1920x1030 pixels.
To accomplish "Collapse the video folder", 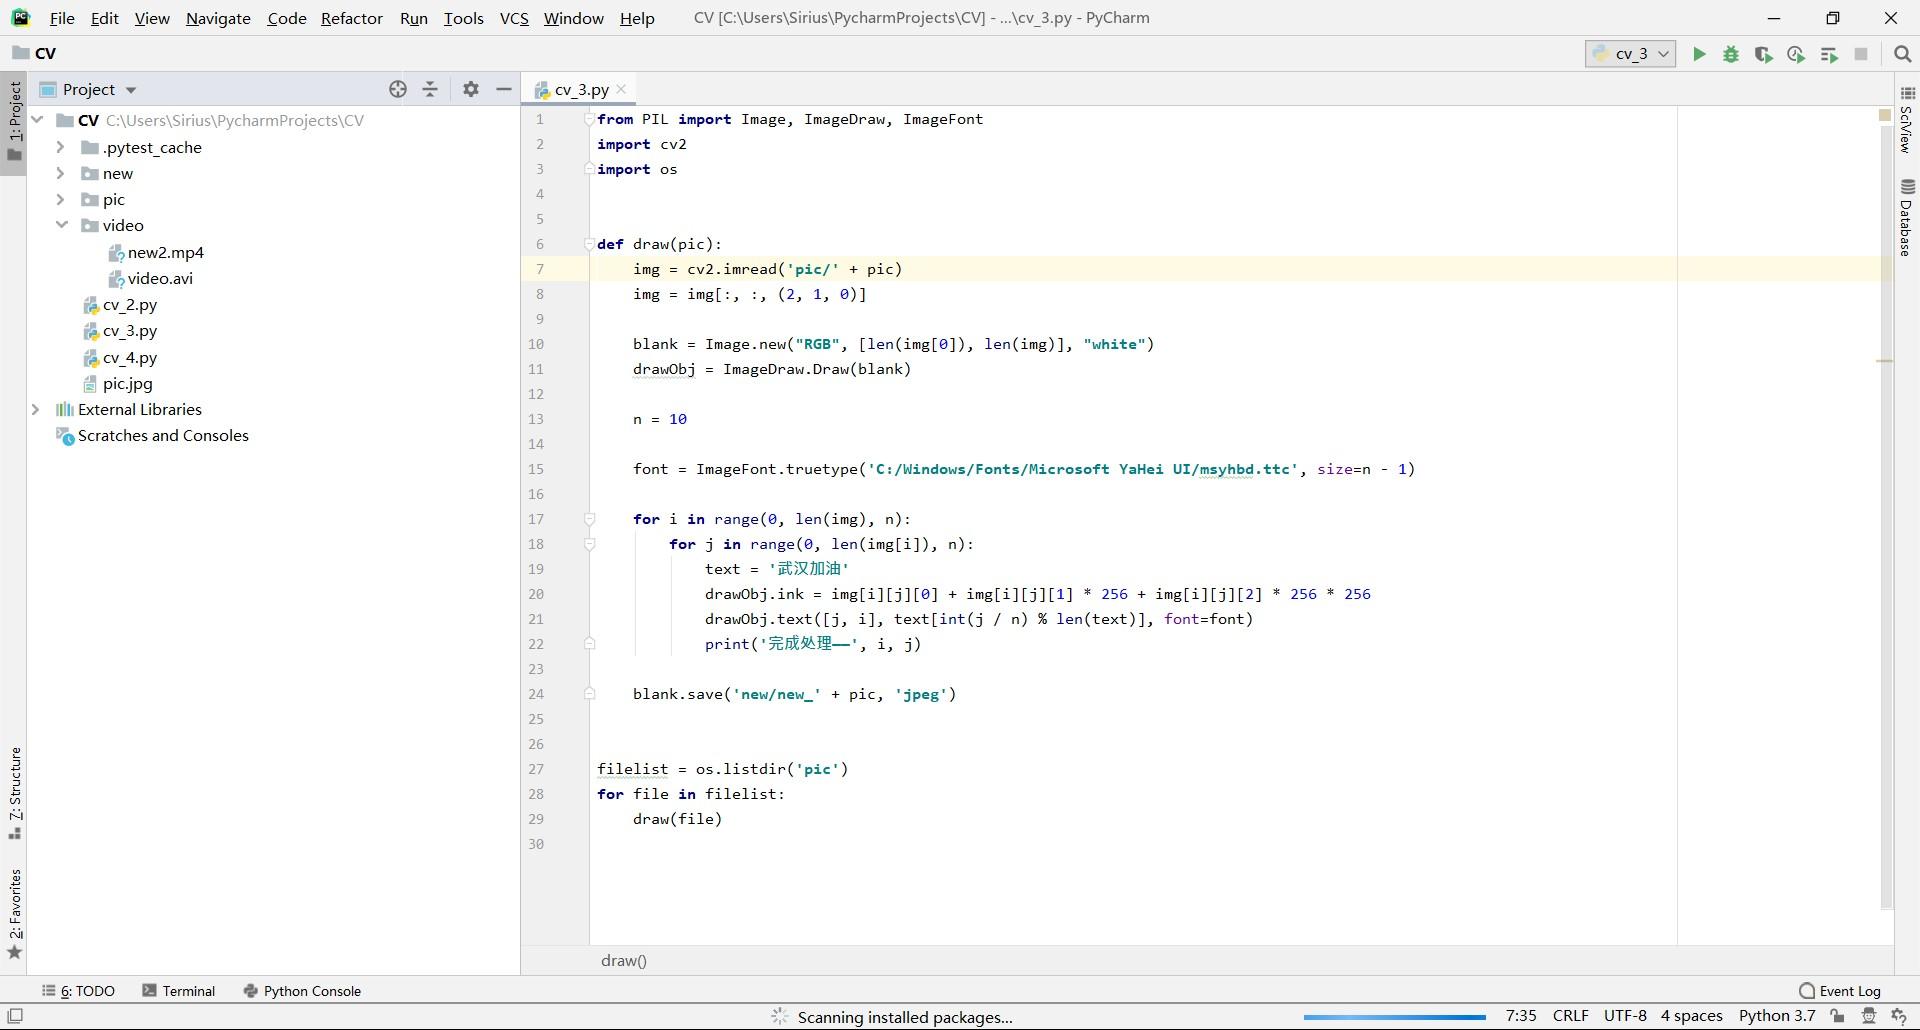I will [61, 225].
